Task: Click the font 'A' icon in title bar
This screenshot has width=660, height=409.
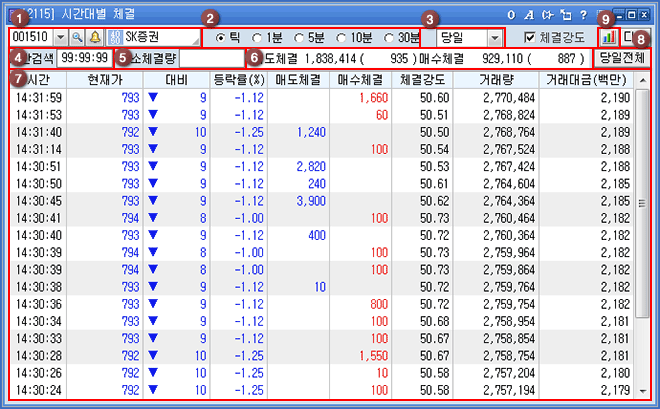Action: (528, 15)
